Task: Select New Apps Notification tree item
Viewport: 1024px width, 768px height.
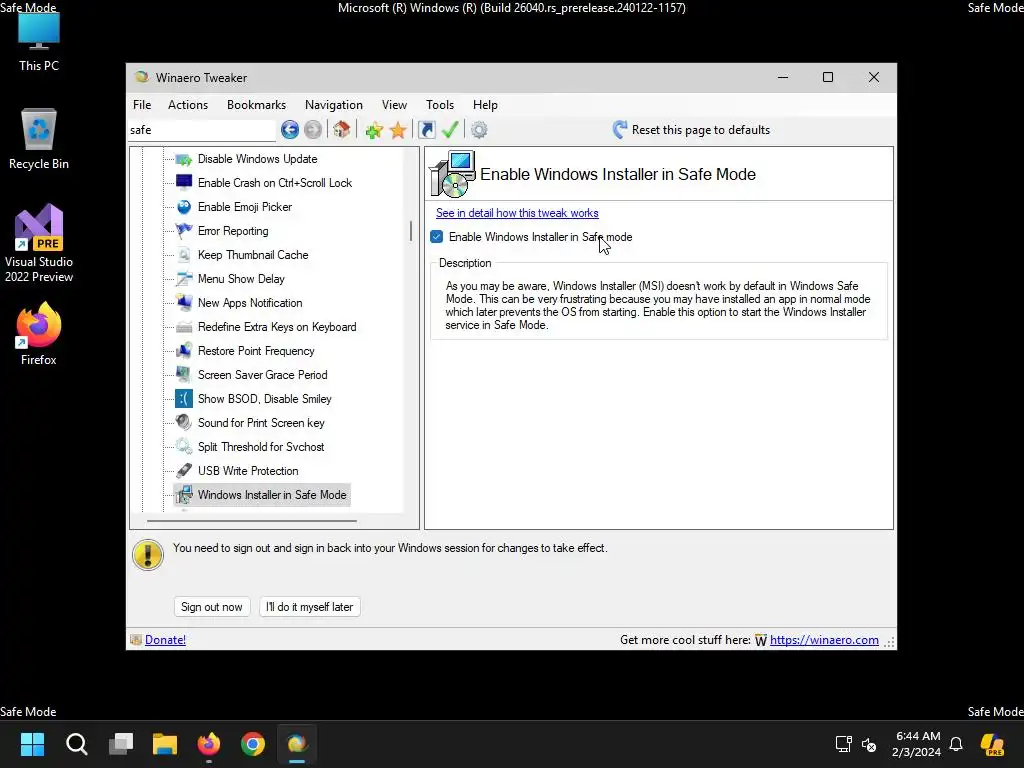Action: tap(250, 303)
